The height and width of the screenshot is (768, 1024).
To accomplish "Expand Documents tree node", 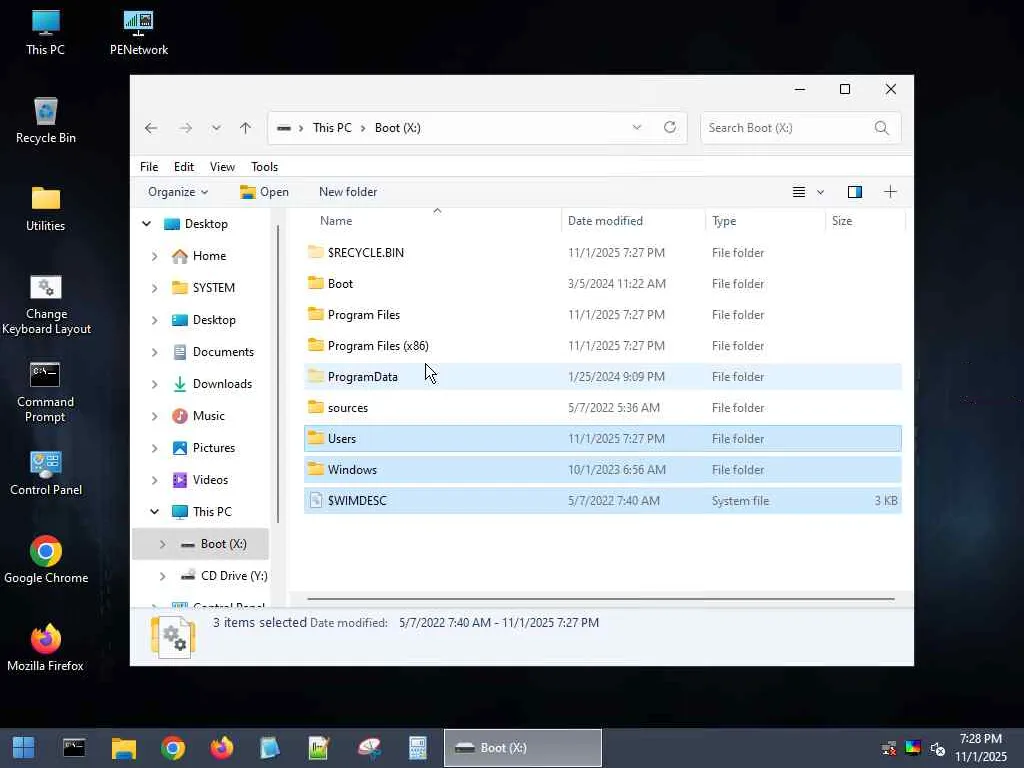I will 155,352.
